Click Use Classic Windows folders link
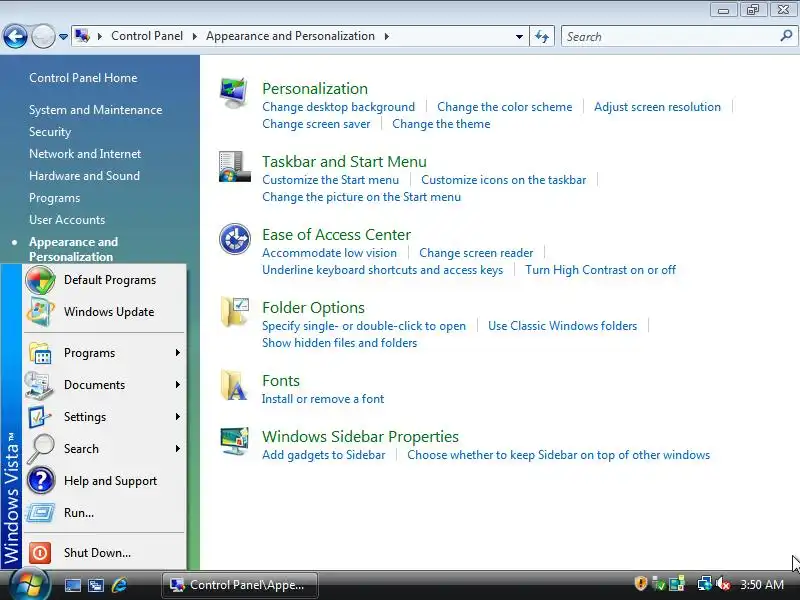 pos(562,326)
